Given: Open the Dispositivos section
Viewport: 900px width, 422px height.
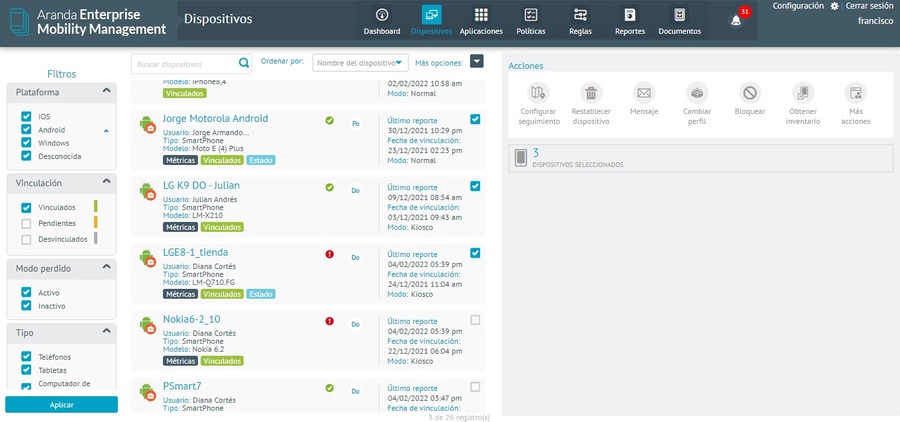Looking at the screenshot, I should pyautogui.click(x=431, y=21).
